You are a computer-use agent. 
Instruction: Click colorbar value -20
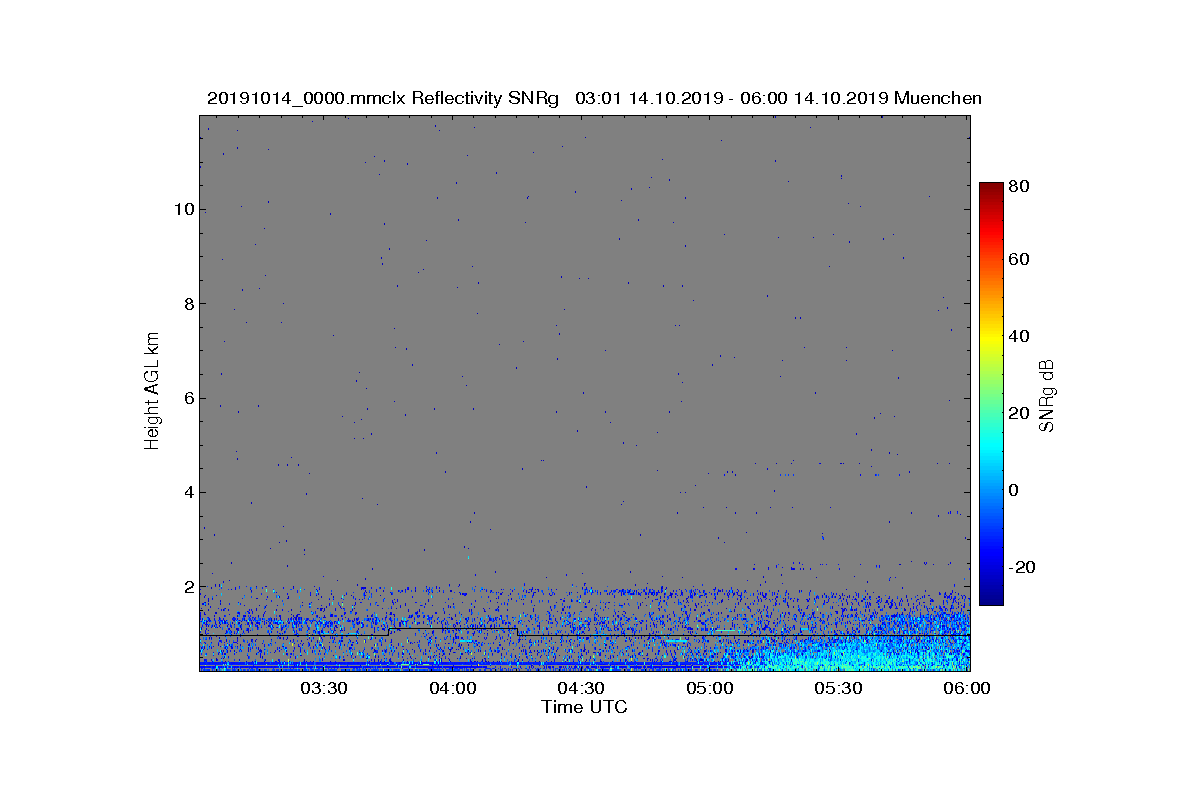1023,567
